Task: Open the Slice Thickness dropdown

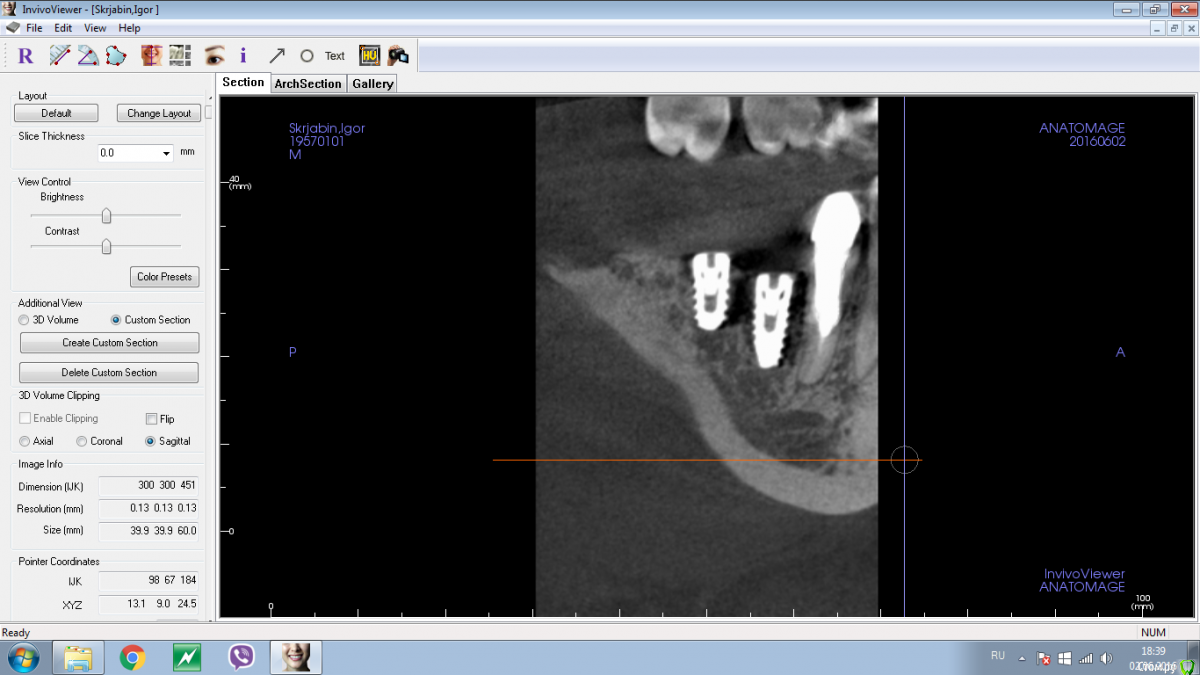Action: click(165, 153)
